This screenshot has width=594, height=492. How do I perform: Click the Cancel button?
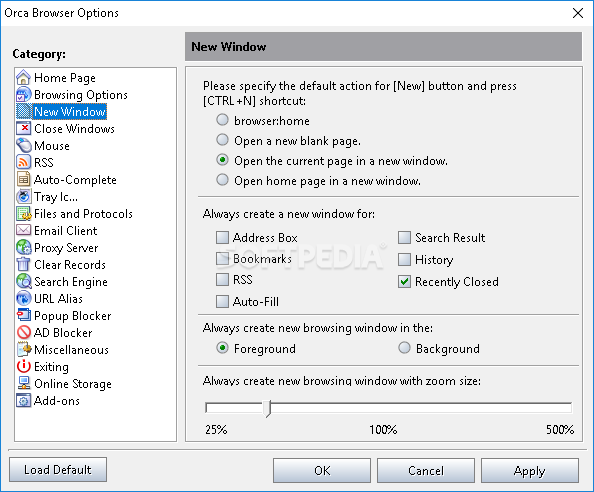pos(426,470)
